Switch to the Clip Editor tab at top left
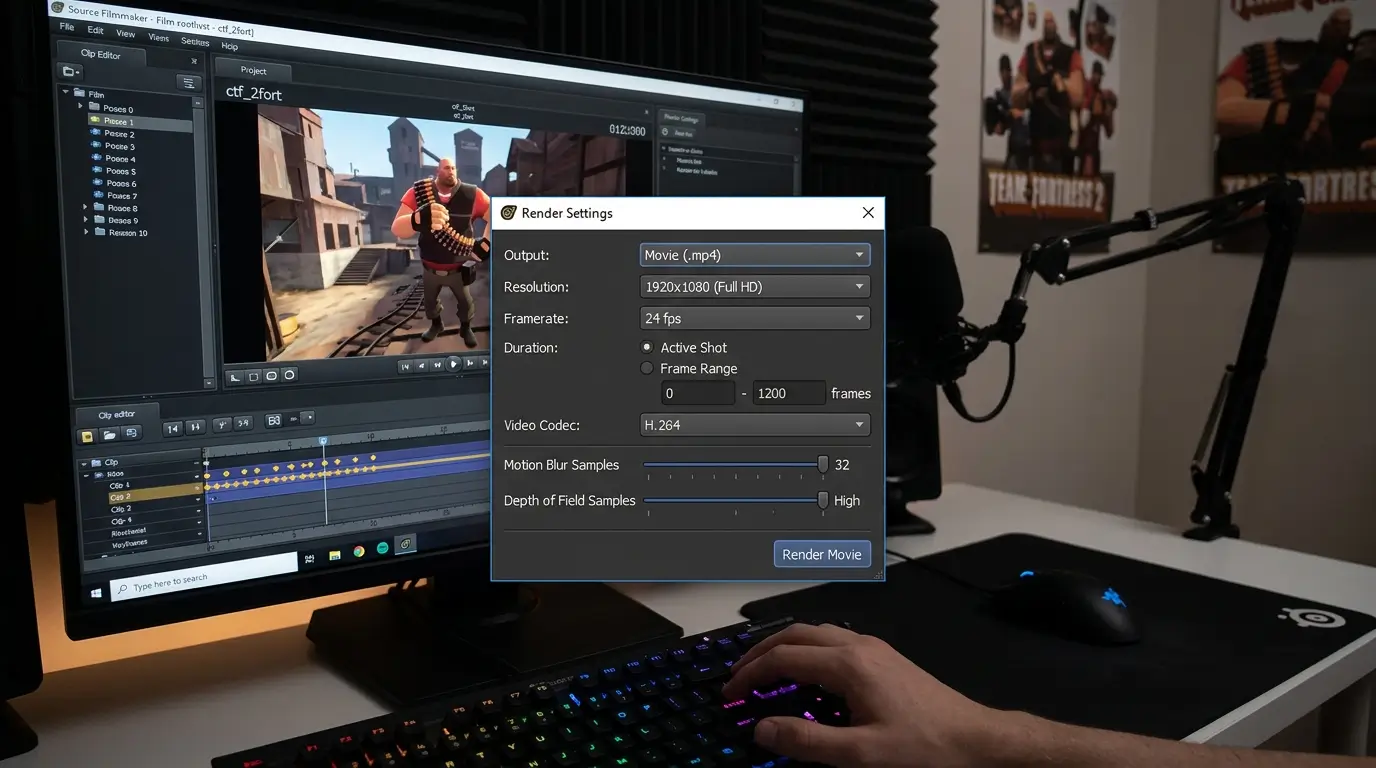1376x768 pixels. pos(100,54)
